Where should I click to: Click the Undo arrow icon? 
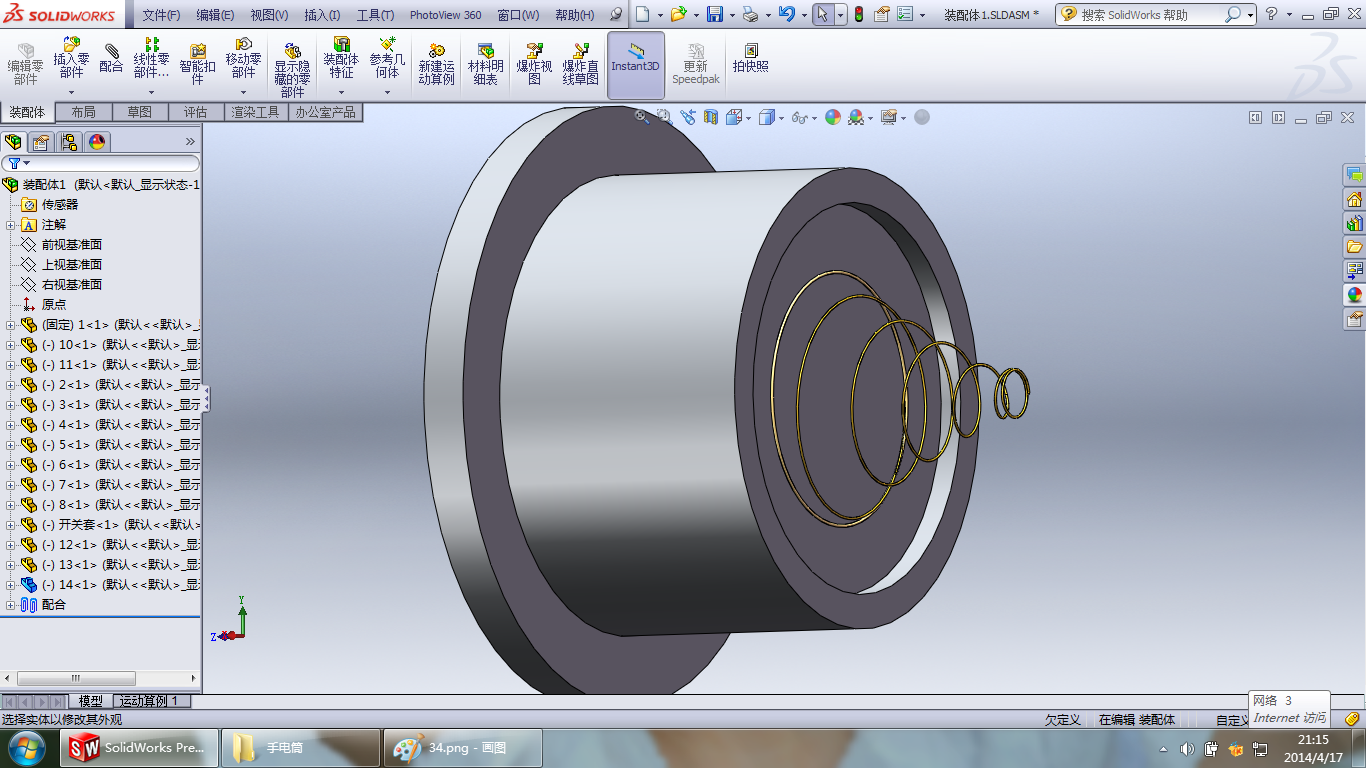[x=787, y=14]
